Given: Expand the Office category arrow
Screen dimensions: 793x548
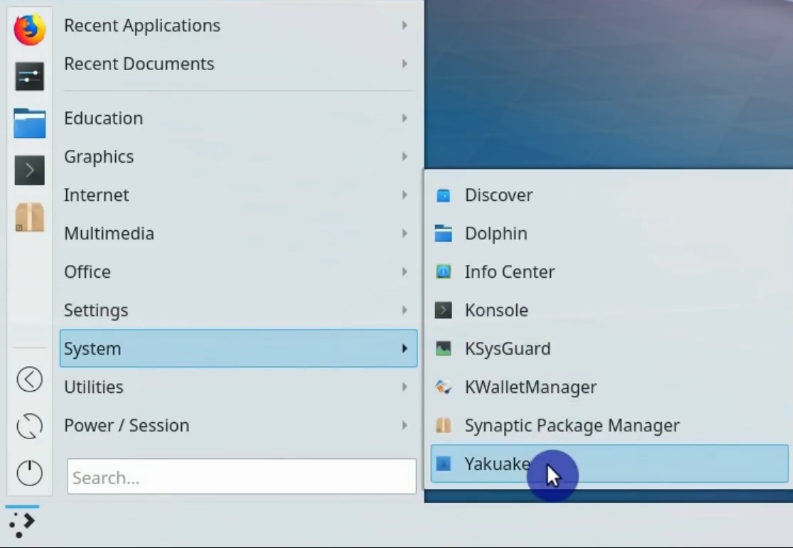Looking at the screenshot, I should point(405,271).
